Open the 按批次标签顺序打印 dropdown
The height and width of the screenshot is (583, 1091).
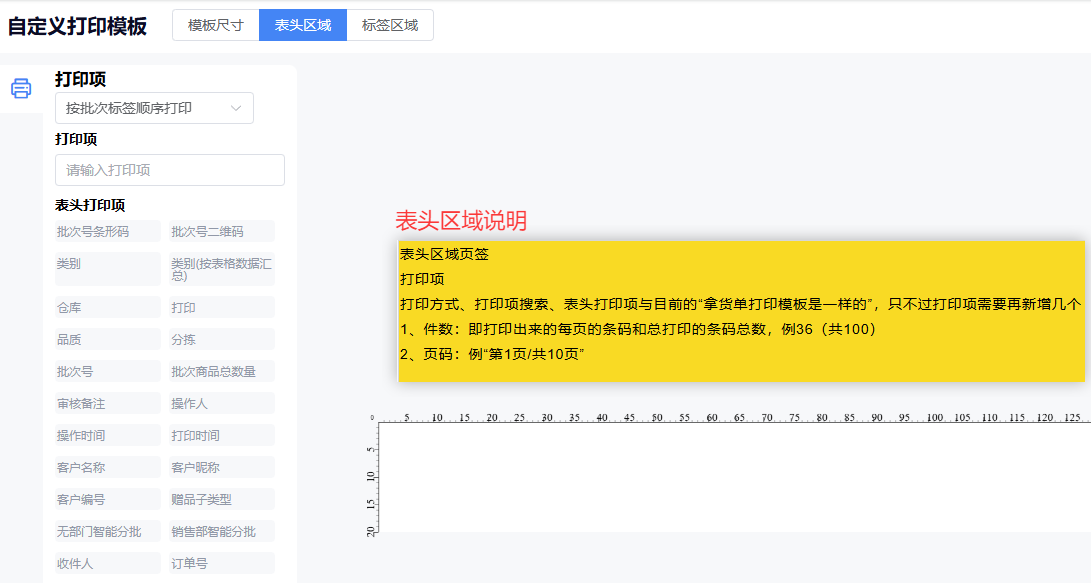coord(154,108)
